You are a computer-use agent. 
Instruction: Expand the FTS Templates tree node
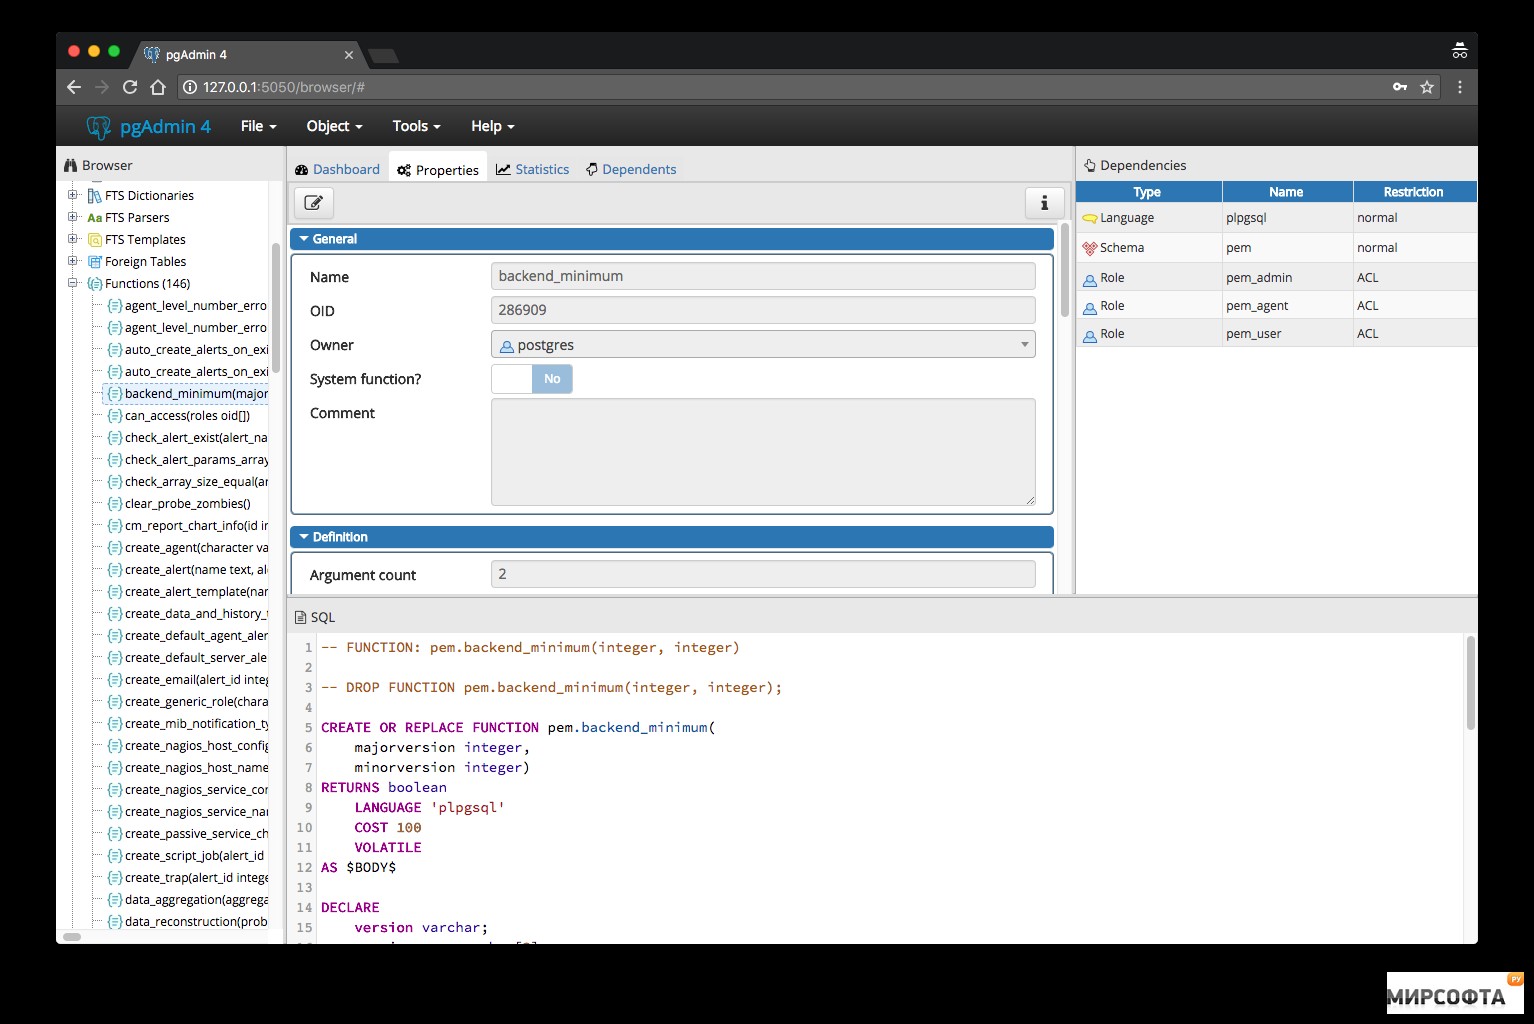73,239
